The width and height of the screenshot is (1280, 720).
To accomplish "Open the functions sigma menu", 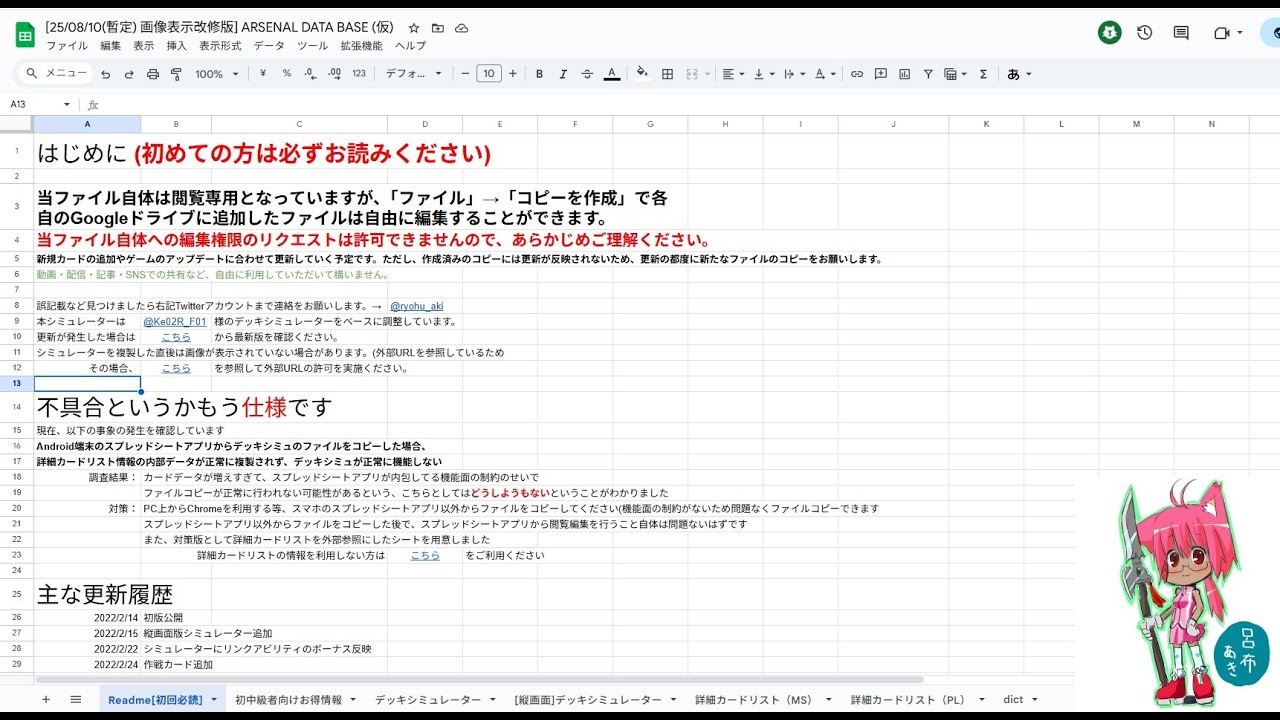I will [x=983, y=74].
